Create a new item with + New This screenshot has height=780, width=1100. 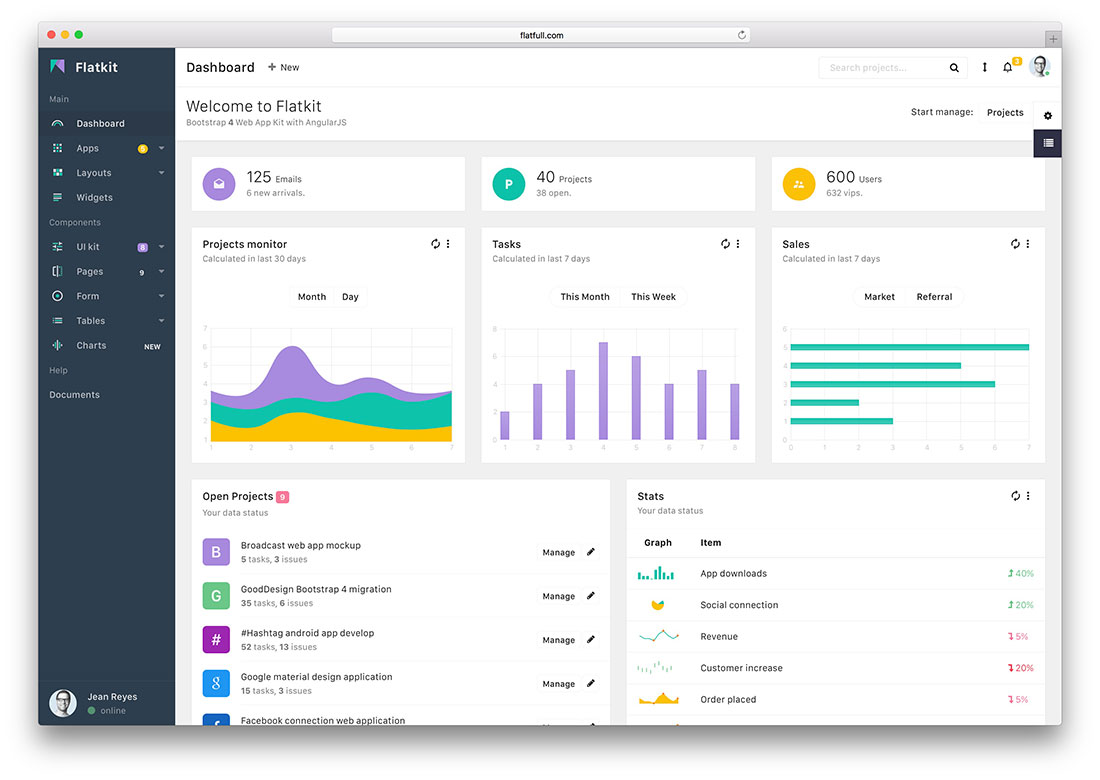click(x=283, y=67)
